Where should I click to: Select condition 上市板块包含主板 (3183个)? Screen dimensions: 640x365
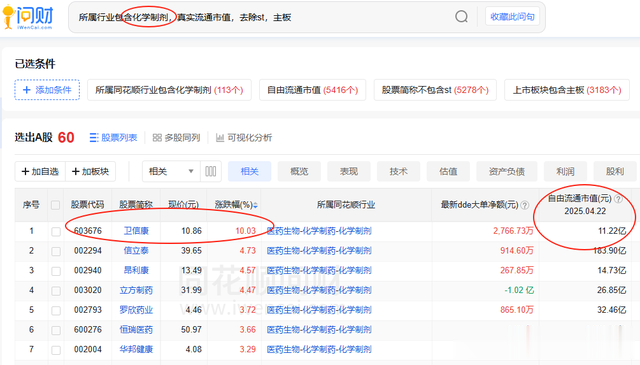click(x=567, y=90)
